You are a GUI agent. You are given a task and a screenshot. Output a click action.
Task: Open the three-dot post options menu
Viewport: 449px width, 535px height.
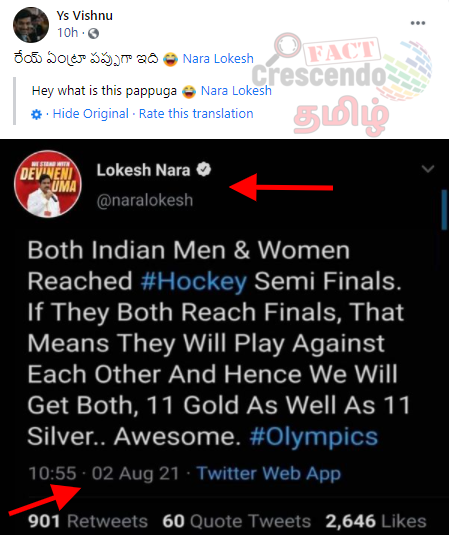(x=418, y=23)
